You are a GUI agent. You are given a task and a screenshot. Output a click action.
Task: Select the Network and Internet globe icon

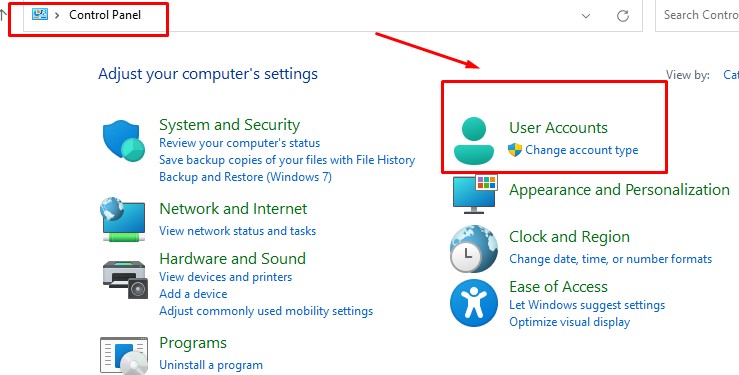(123, 220)
